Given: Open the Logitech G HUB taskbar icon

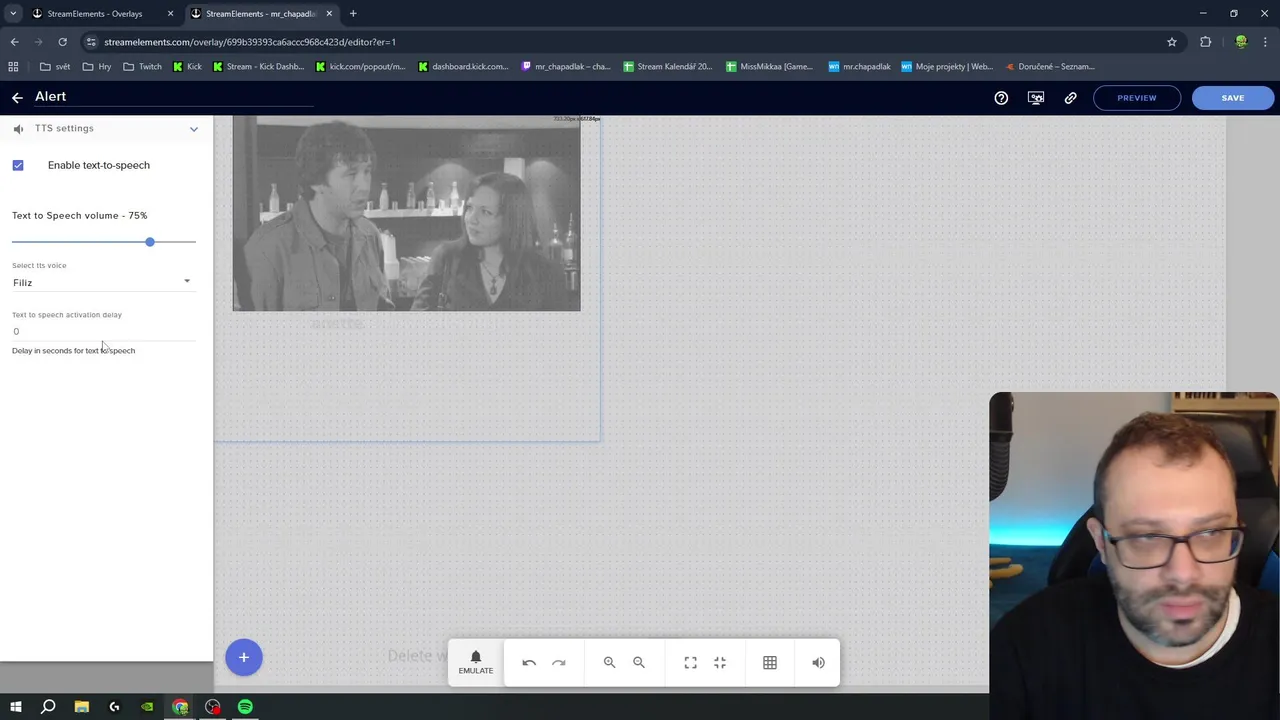Looking at the screenshot, I should [x=114, y=707].
